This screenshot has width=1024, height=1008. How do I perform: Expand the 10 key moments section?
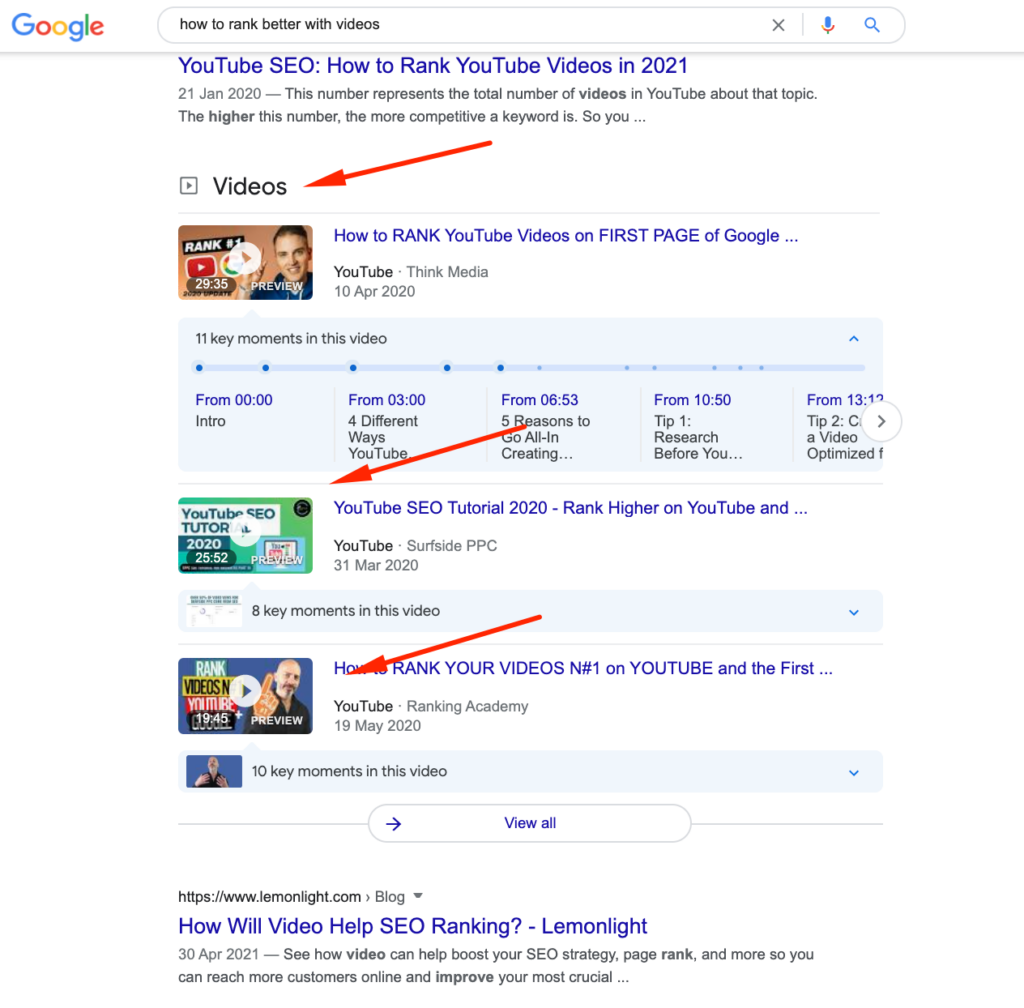pos(853,772)
